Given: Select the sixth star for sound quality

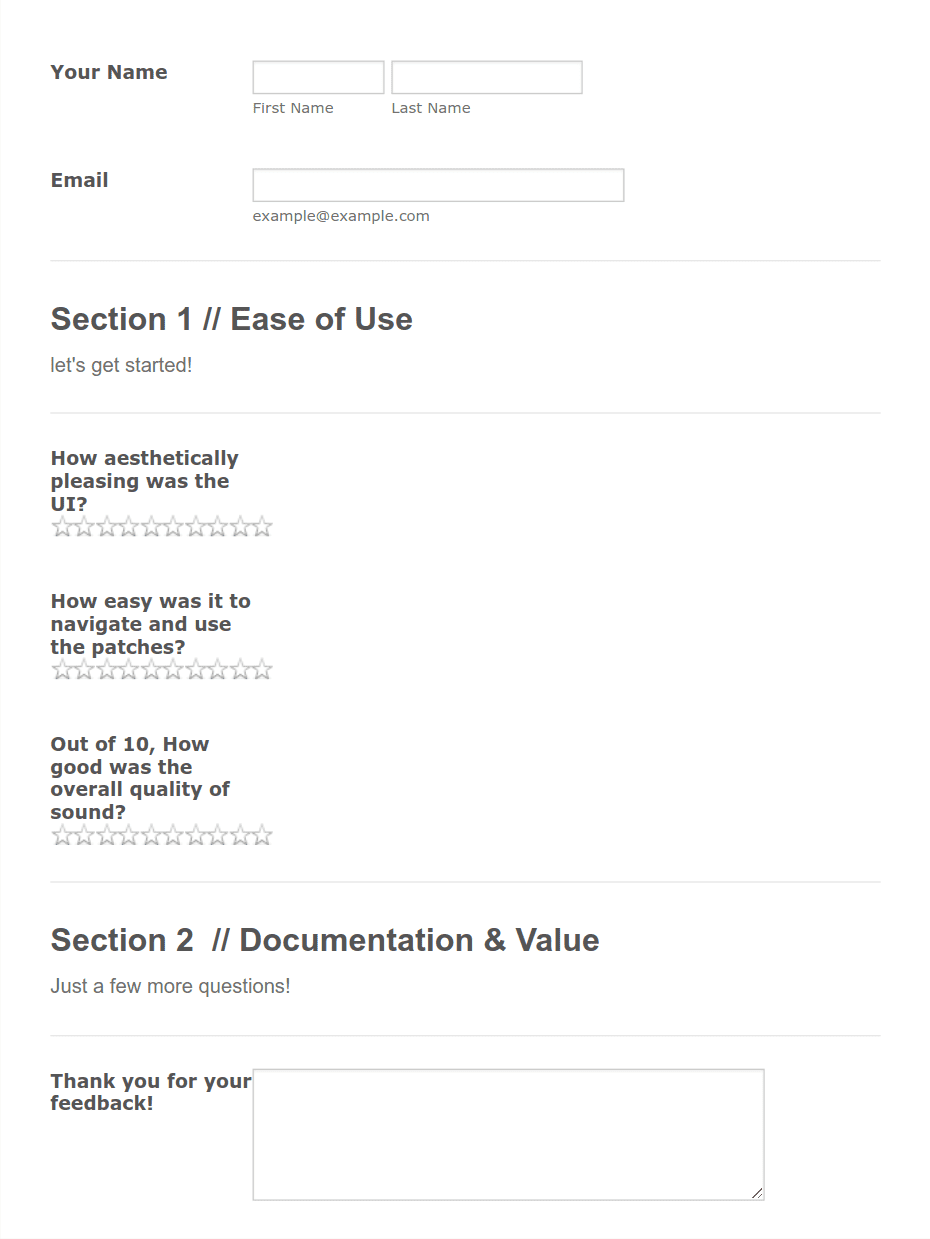Looking at the screenshot, I should tap(173, 835).
